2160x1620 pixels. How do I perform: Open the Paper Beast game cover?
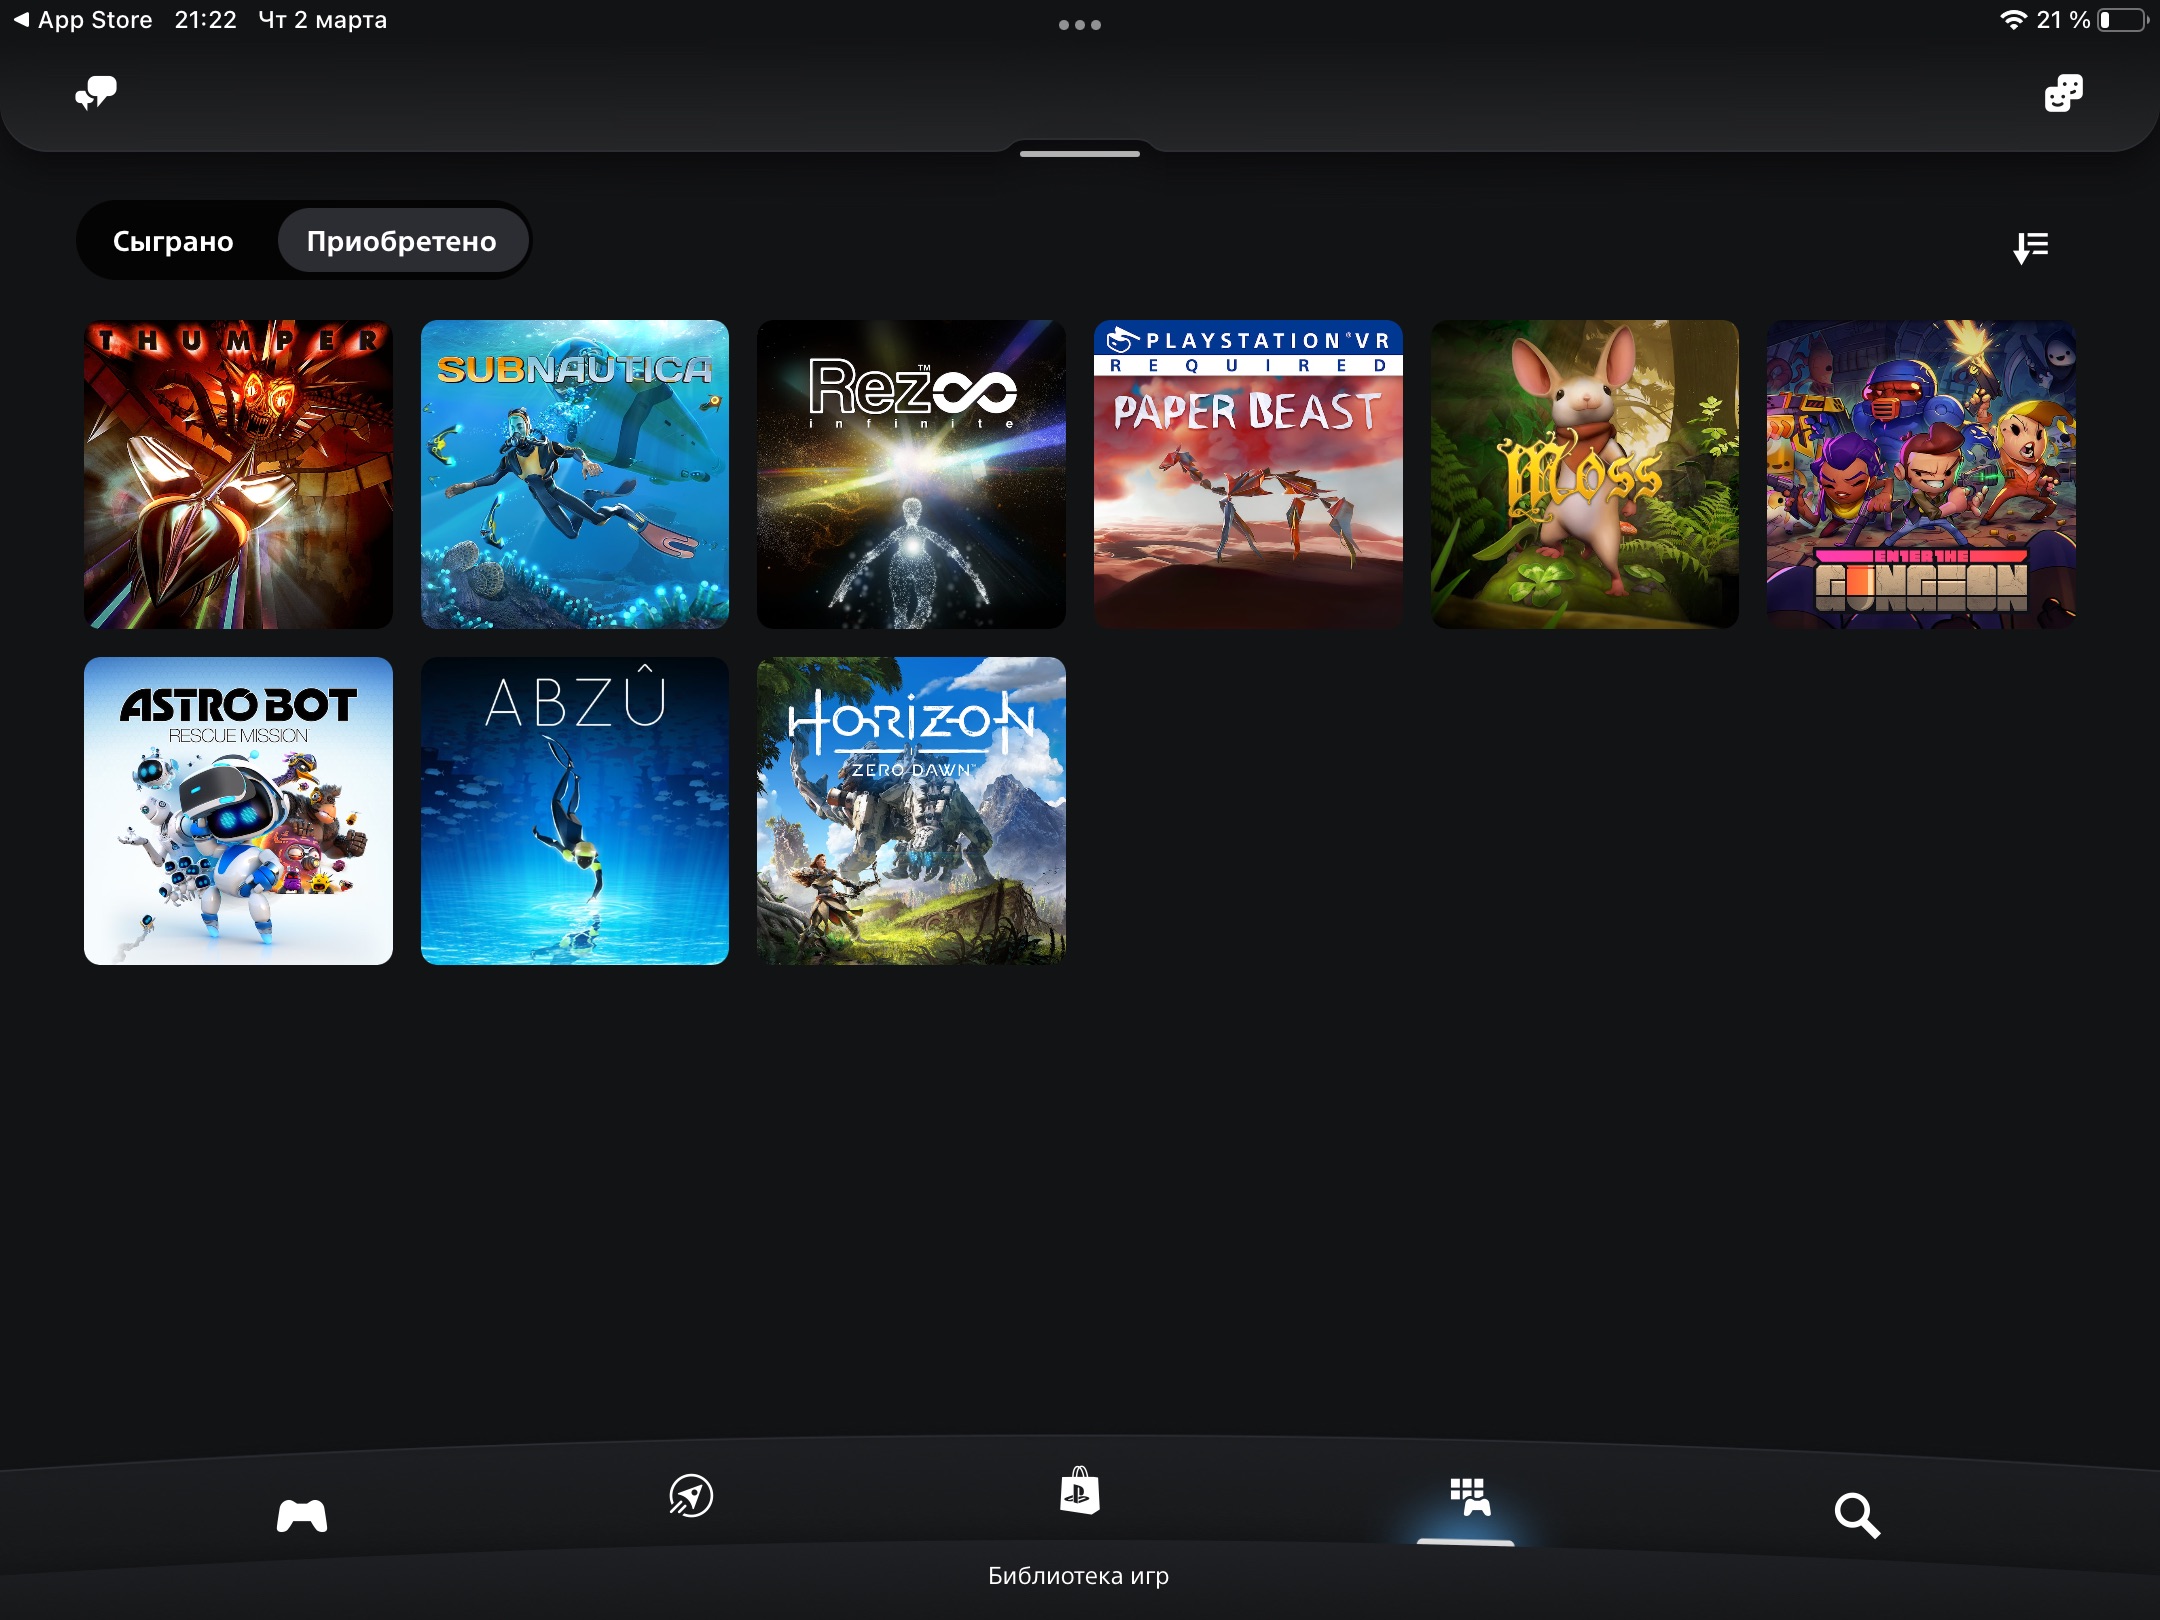[1248, 474]
